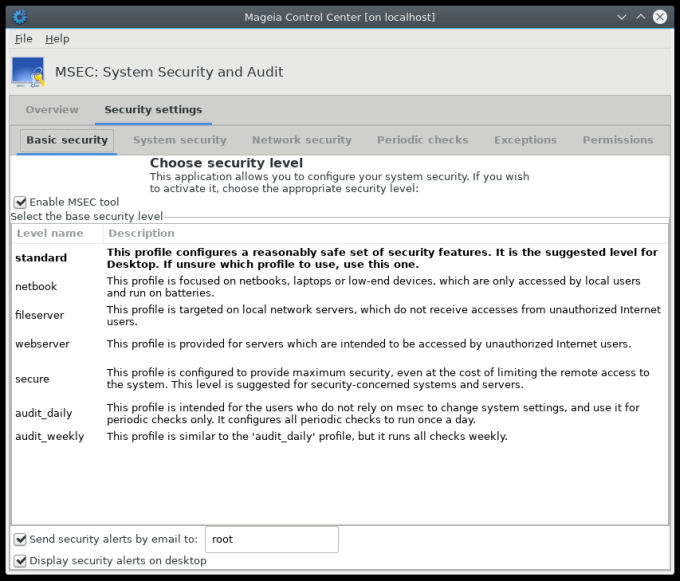Close the Mageia Control Center window

pos(660,17)
